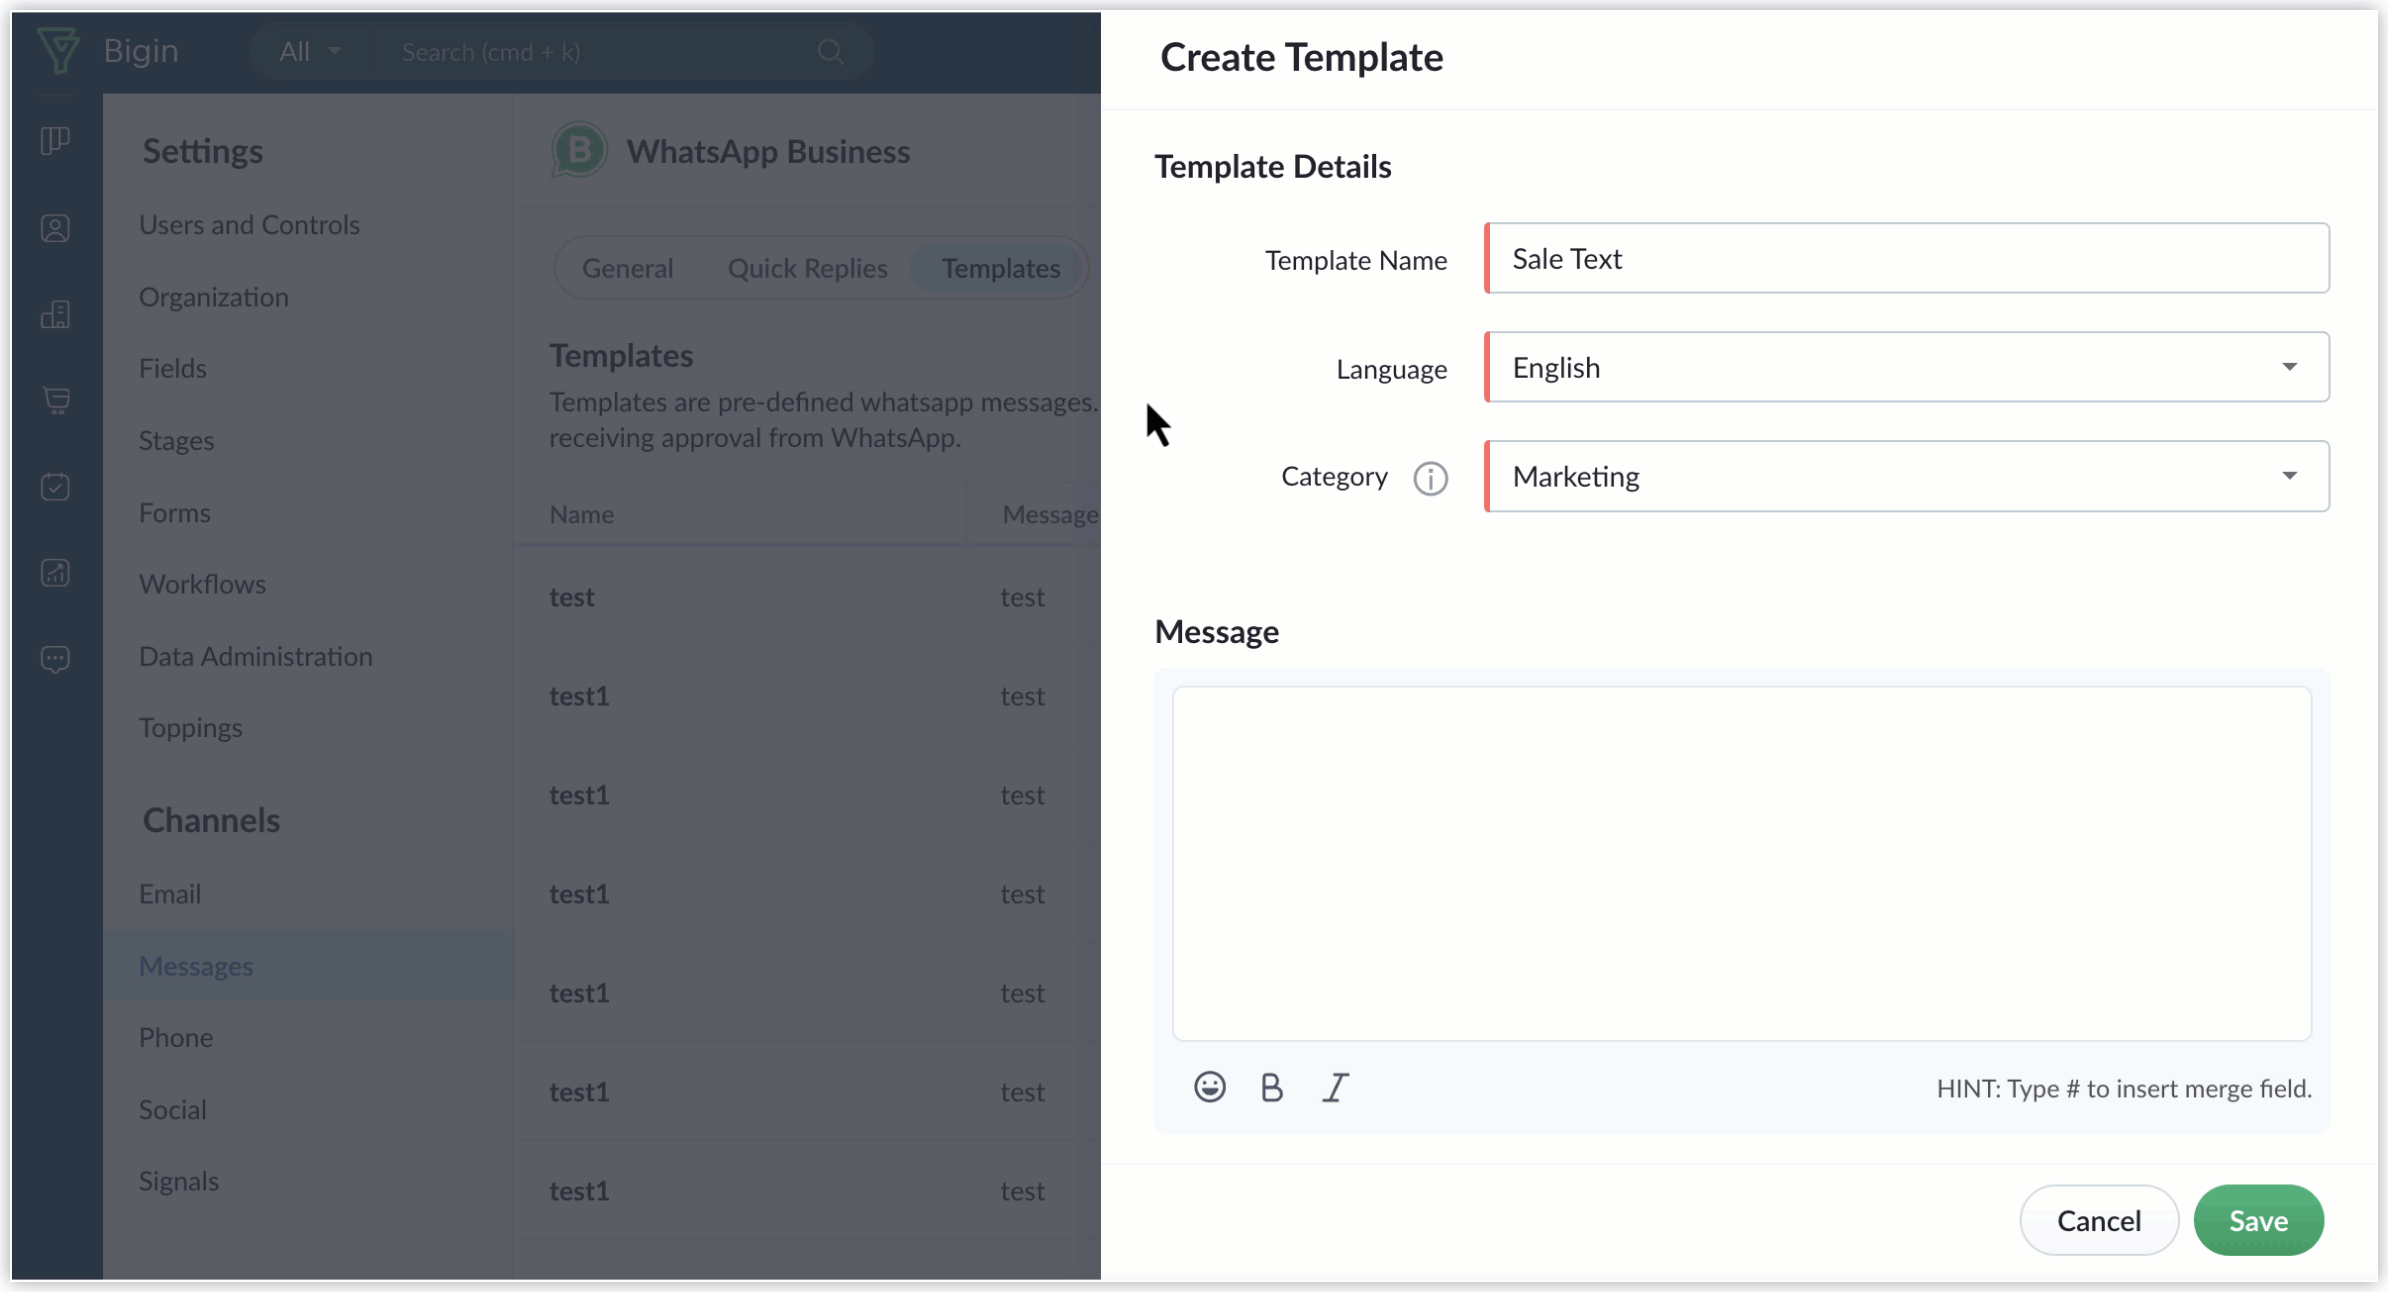
Task: Open the All search filter dropdown
Action: pyautogui.click(x=309, y=52)
